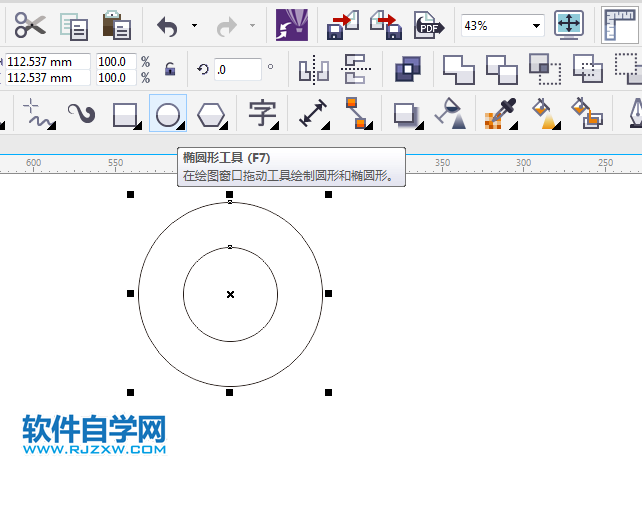Select the Polygon tool
Screen dimensions: 642x508
tap(212, 116)
